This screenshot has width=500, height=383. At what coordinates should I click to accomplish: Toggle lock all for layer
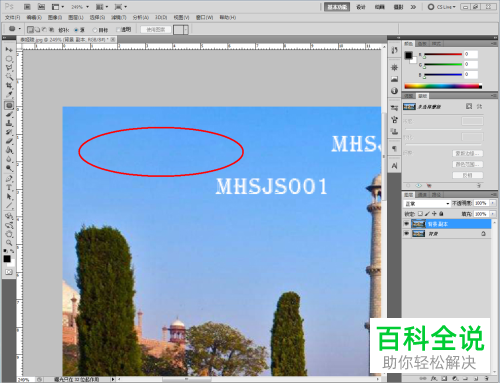click(441, 213)
